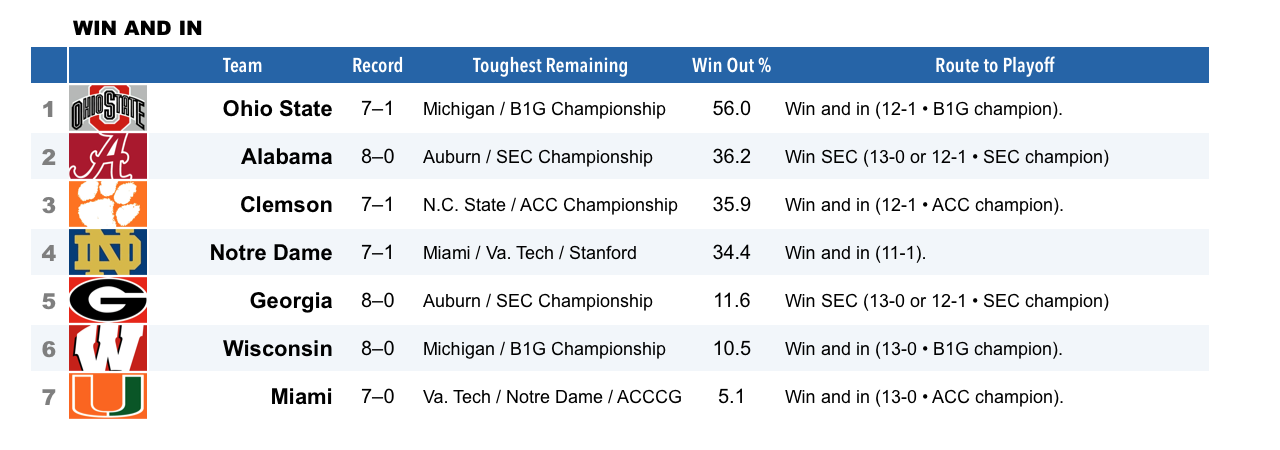Image resolution: width=1280 pixels, height=450 pixels.
Task: Select the Georgia G logo
Action: pos(108,300)
